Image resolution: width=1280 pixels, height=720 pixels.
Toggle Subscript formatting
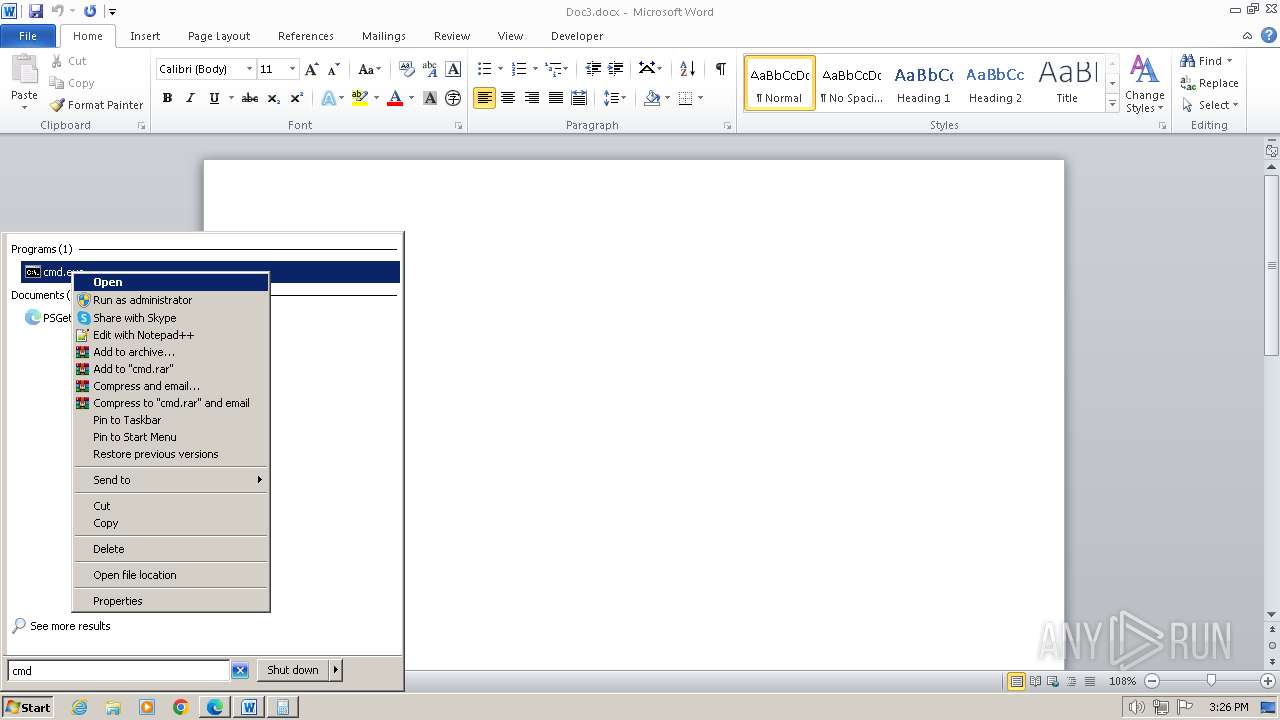[274, 98]
